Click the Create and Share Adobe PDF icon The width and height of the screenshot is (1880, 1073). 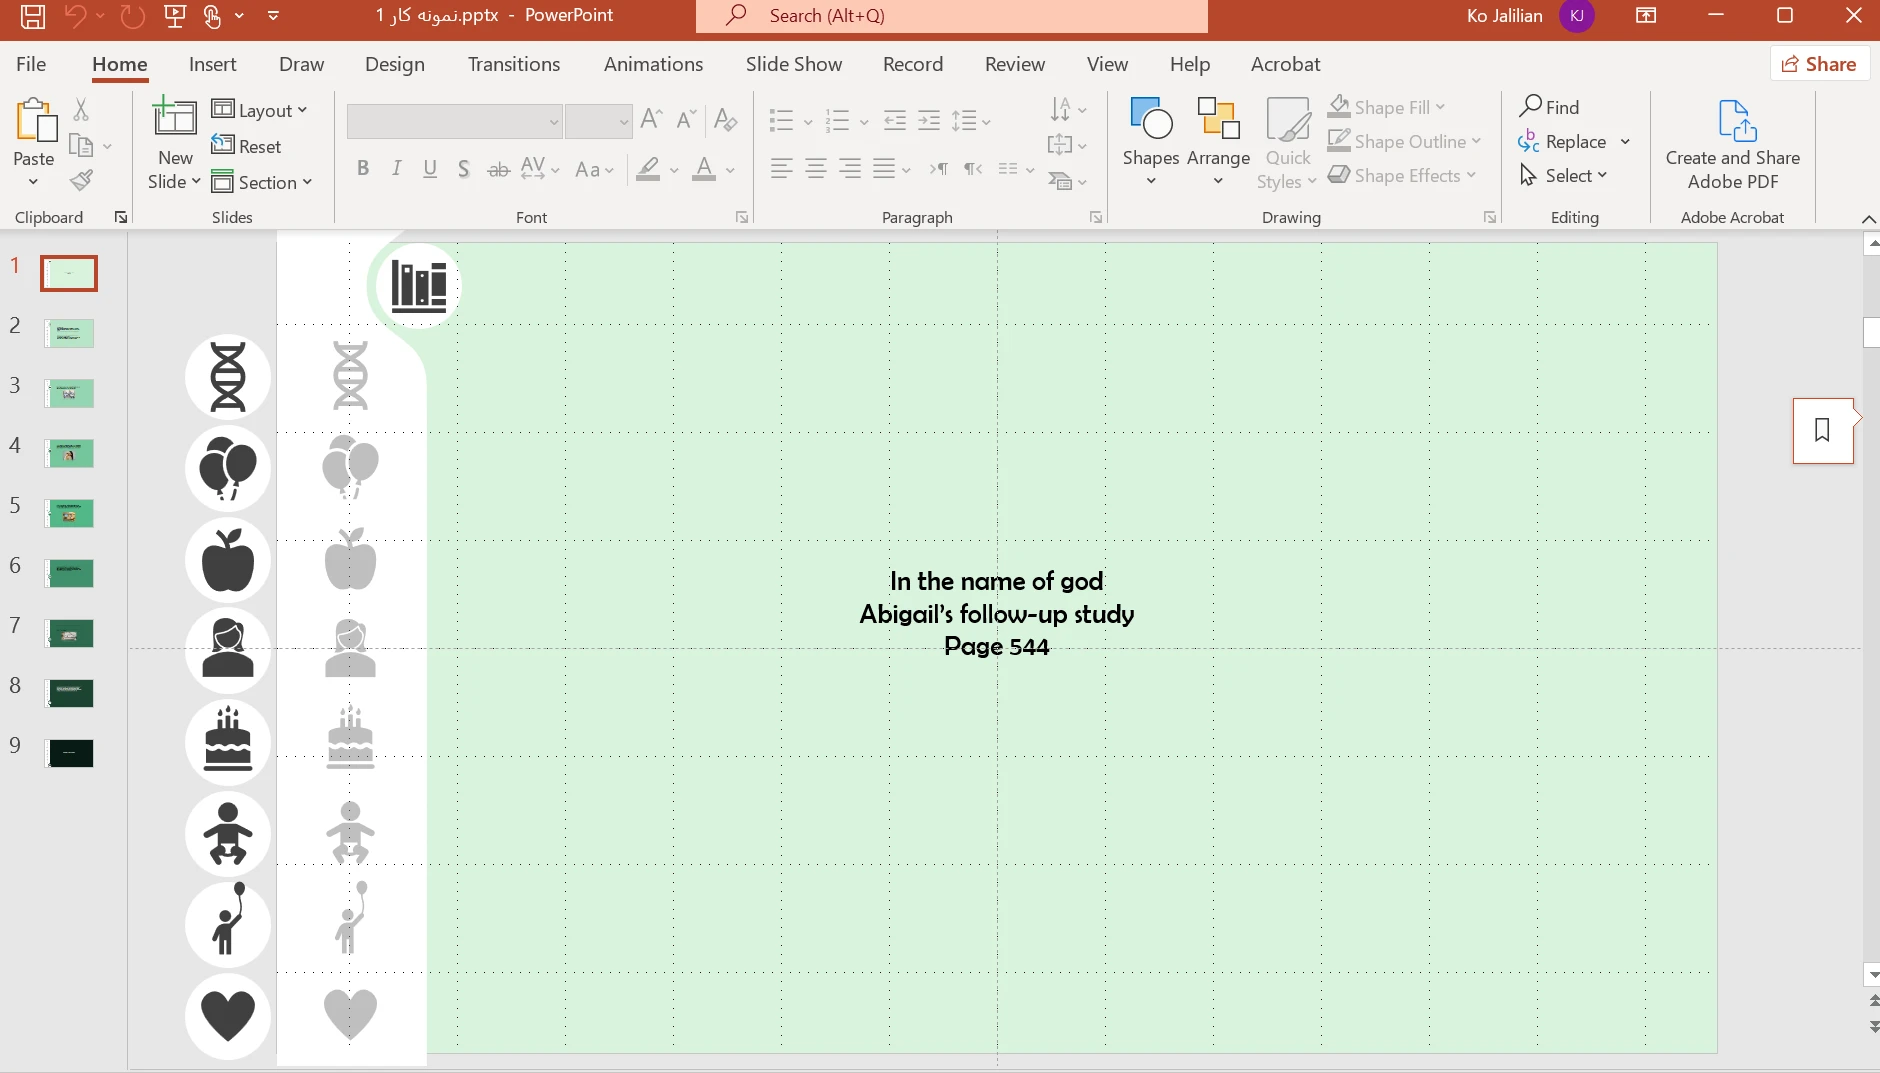click(x=1737, y=121)
